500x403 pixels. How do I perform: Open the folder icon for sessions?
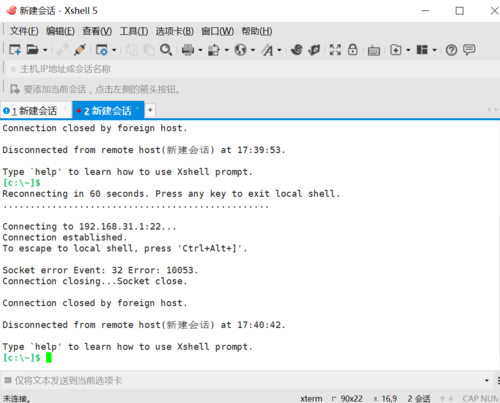pyautogui.click(x=32, y=50)
